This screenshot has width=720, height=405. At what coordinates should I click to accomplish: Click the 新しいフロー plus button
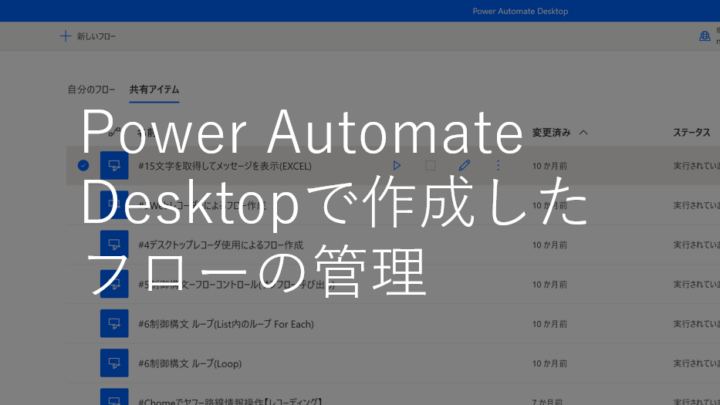[x=87, y=36]
